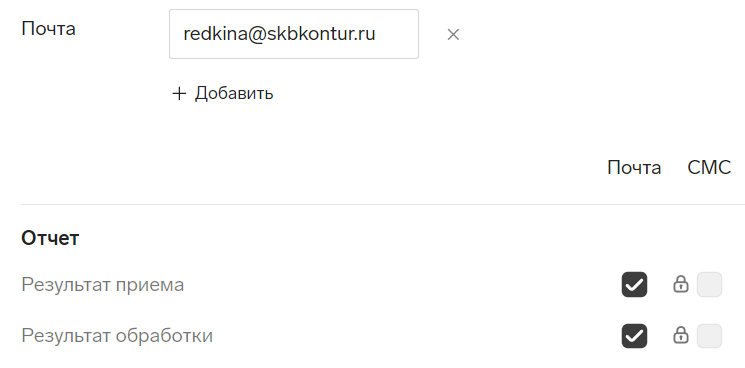Place cursor before 'redkina' in the email field
This screenshot has width=745, height=368.
coord(182,34)
